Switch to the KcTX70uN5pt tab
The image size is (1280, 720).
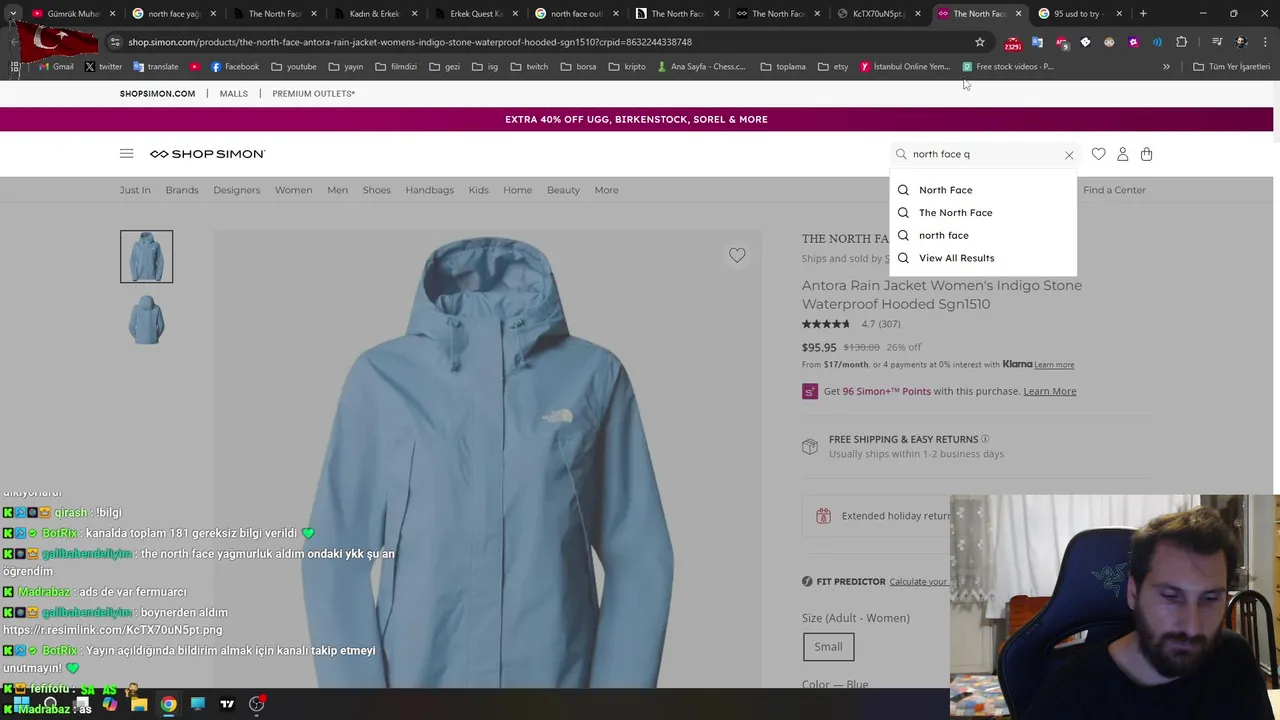pyautogui.click(x=878, y=14)
